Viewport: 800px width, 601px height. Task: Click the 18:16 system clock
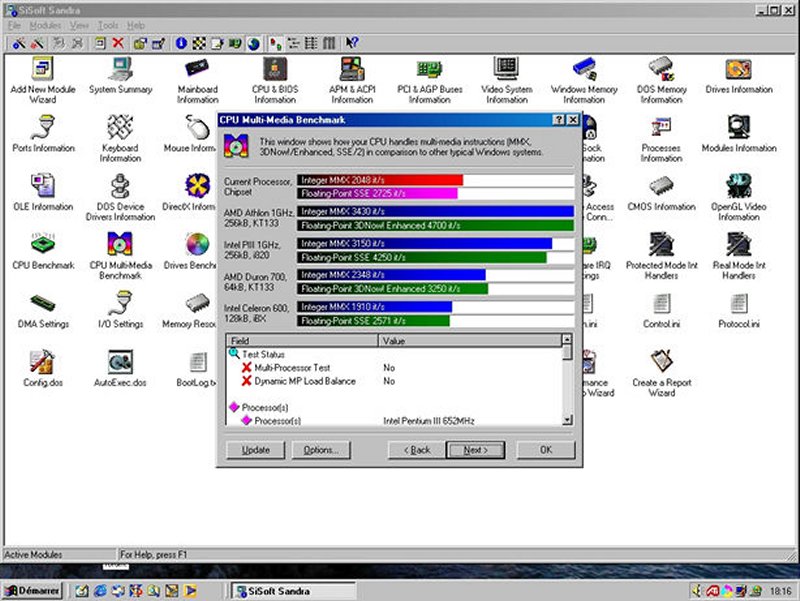(x=781, y=591)
